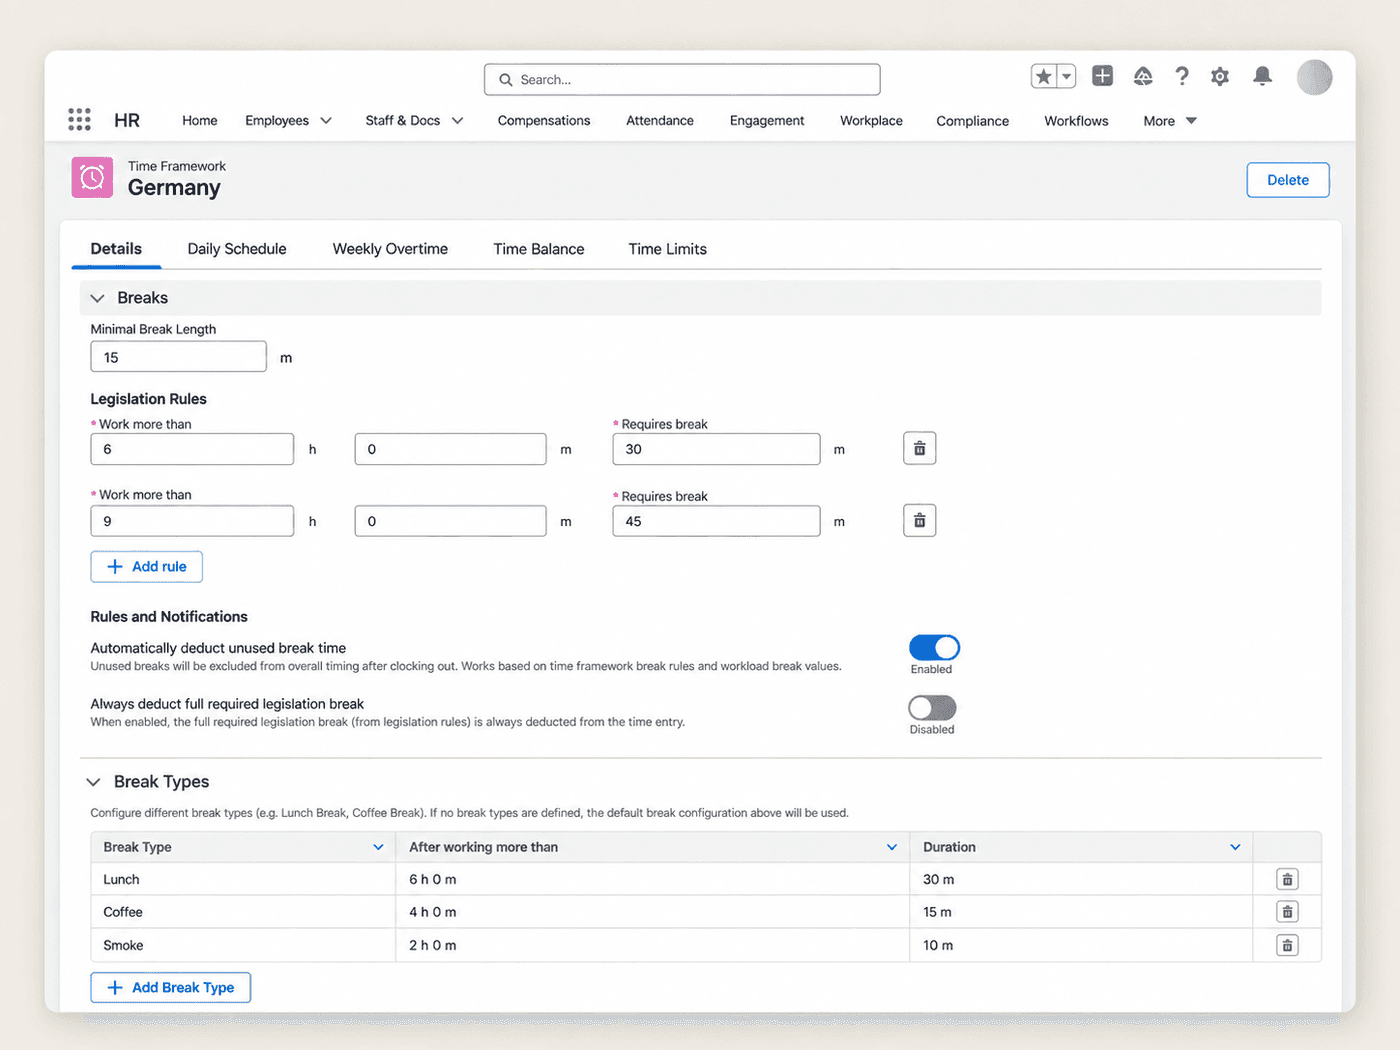Click the search magnifier icon
Viewport: 1400px width, 1050px height.
tap(506, 80)
